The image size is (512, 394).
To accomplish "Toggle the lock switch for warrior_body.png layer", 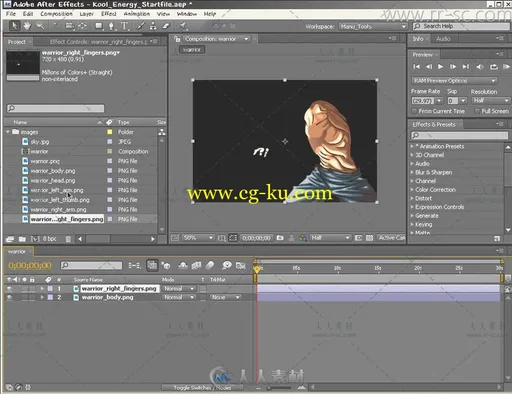I will click(32, 297).
